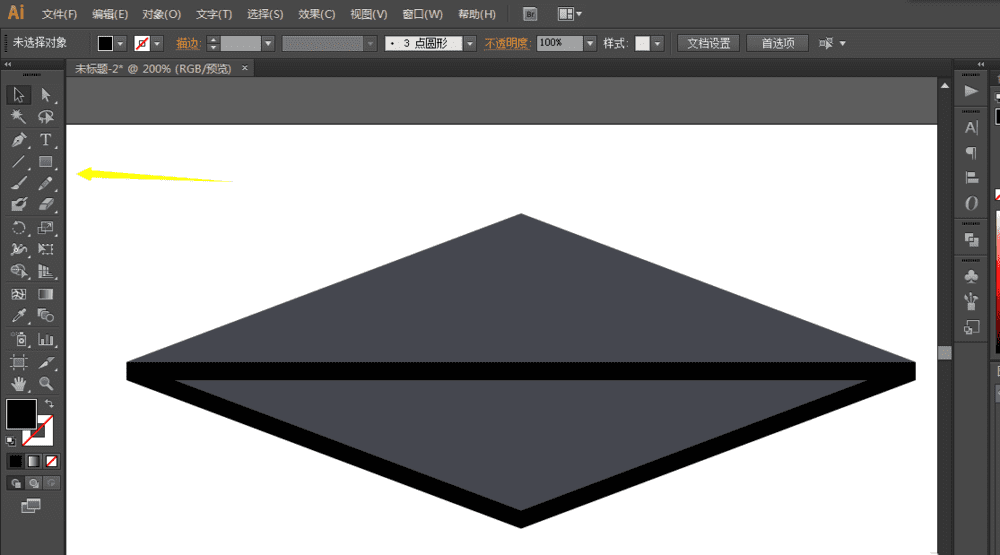Select the Hand tool
This screenshot has width=1000, height=555.
click(19, 383)
